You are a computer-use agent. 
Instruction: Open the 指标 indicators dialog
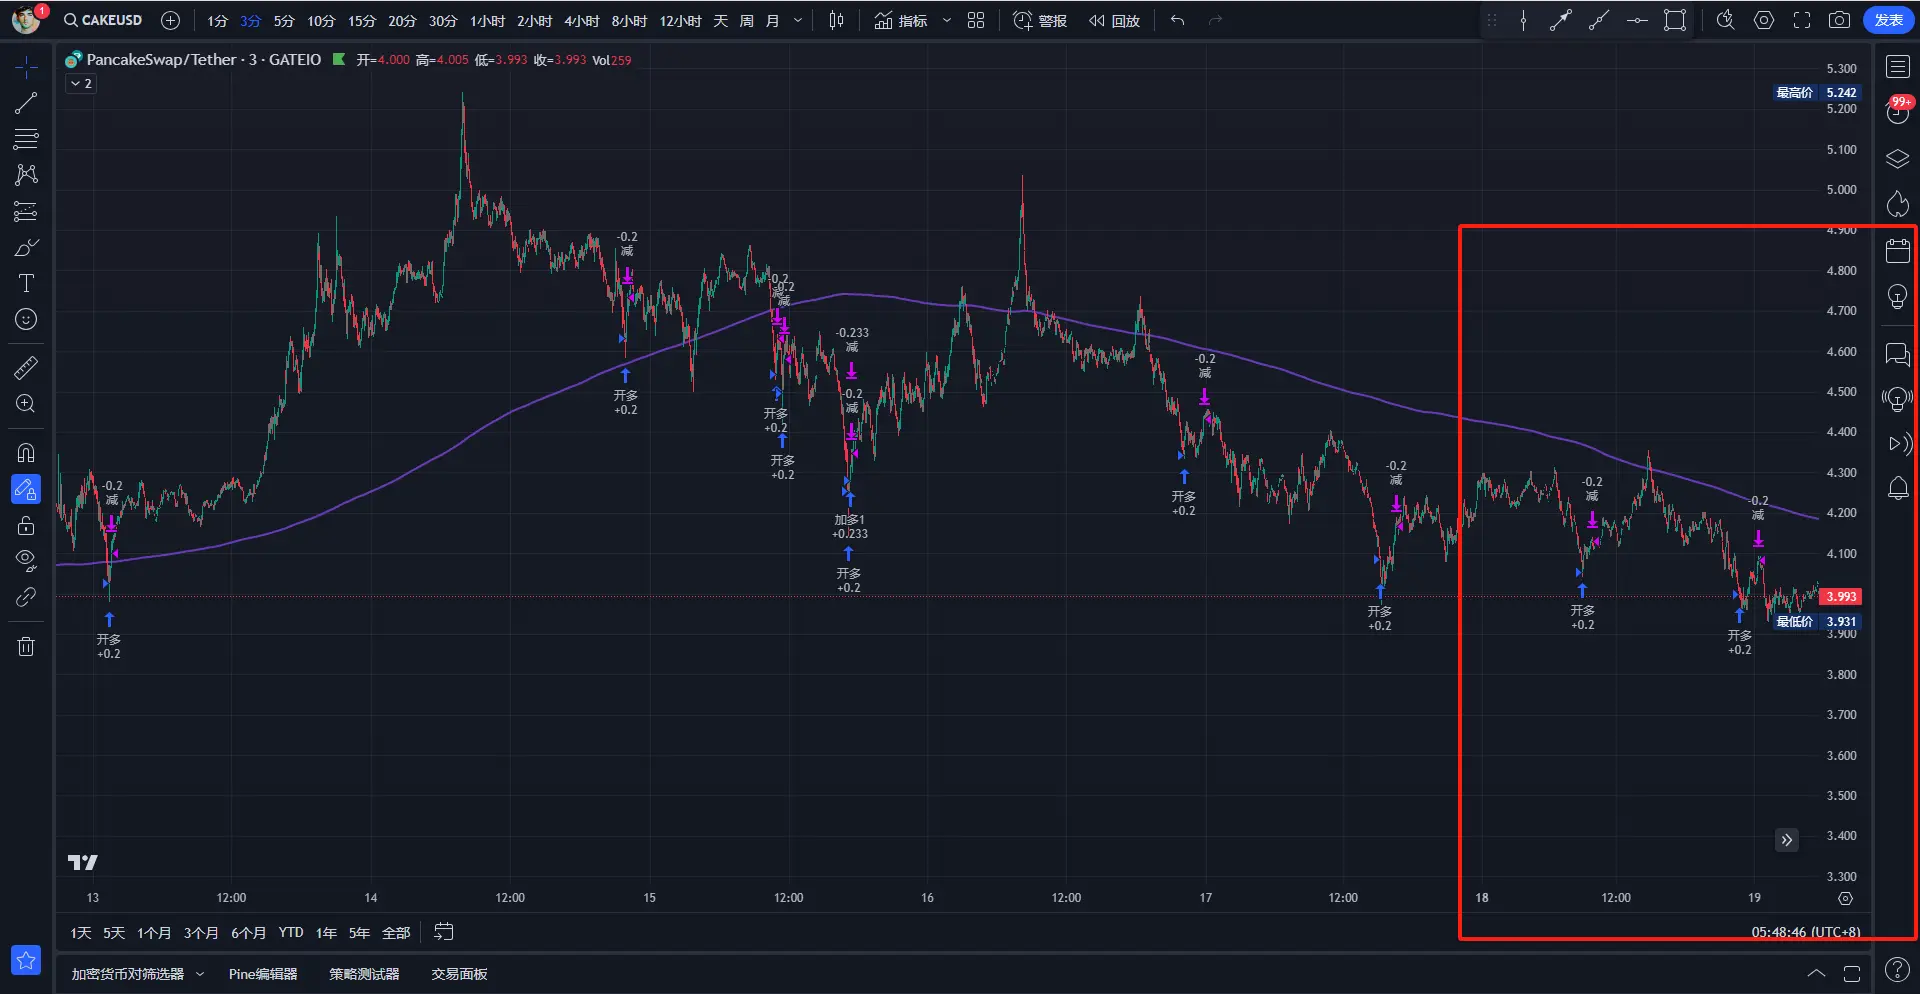(x=901, y=20)
